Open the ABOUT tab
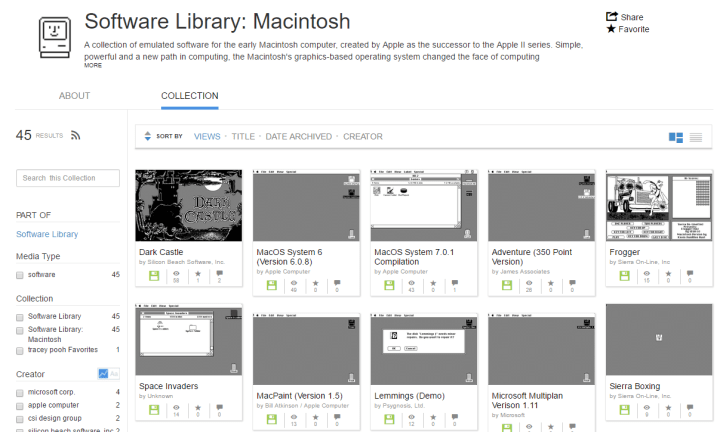Screen dimensions: 723x432 pyautogui.click(x=75, y=96)
